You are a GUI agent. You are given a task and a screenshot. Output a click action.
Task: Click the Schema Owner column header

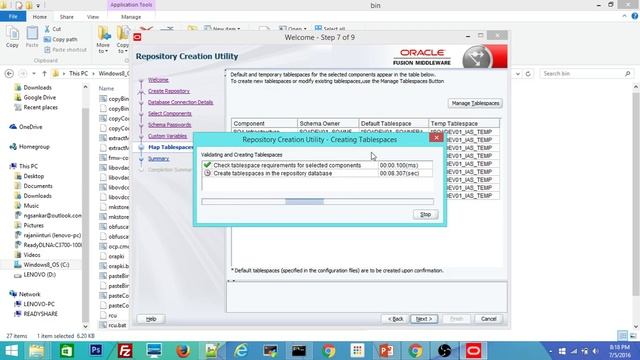328,123
